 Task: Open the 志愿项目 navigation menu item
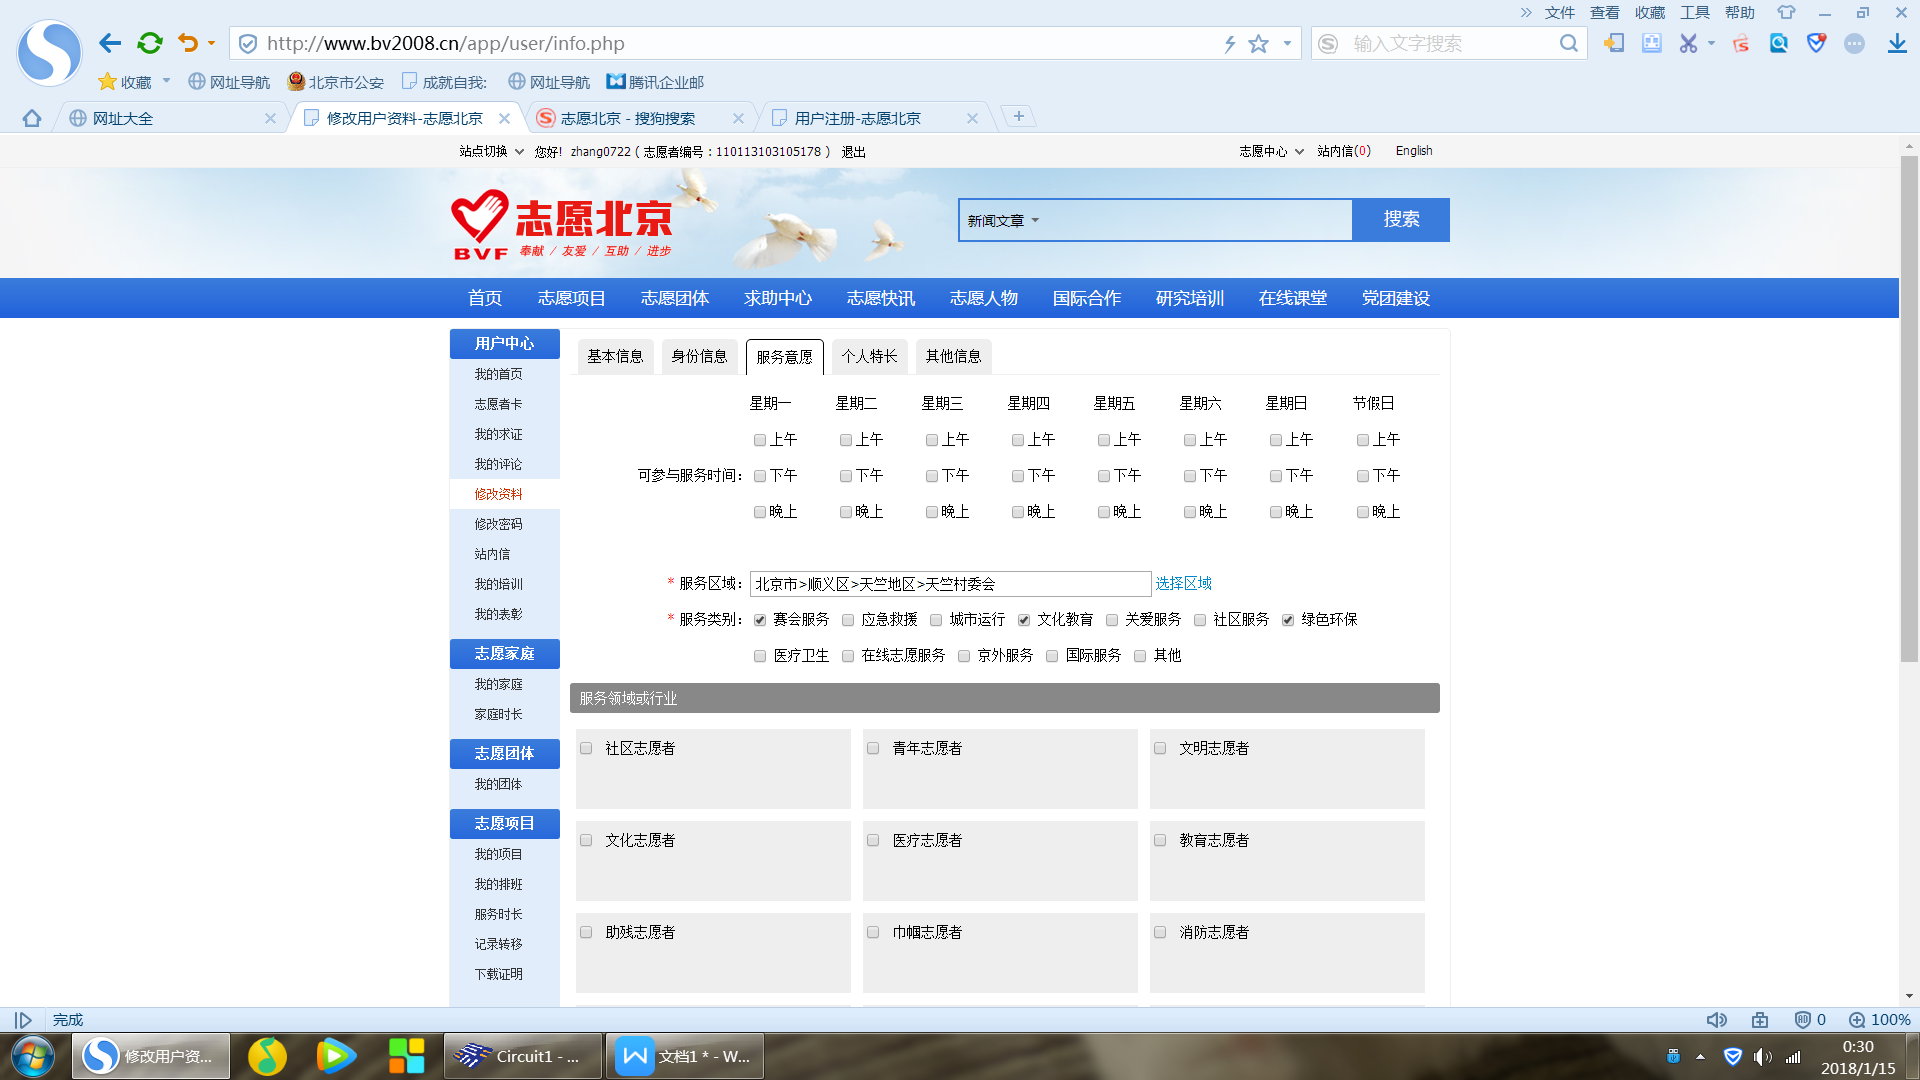571,298
